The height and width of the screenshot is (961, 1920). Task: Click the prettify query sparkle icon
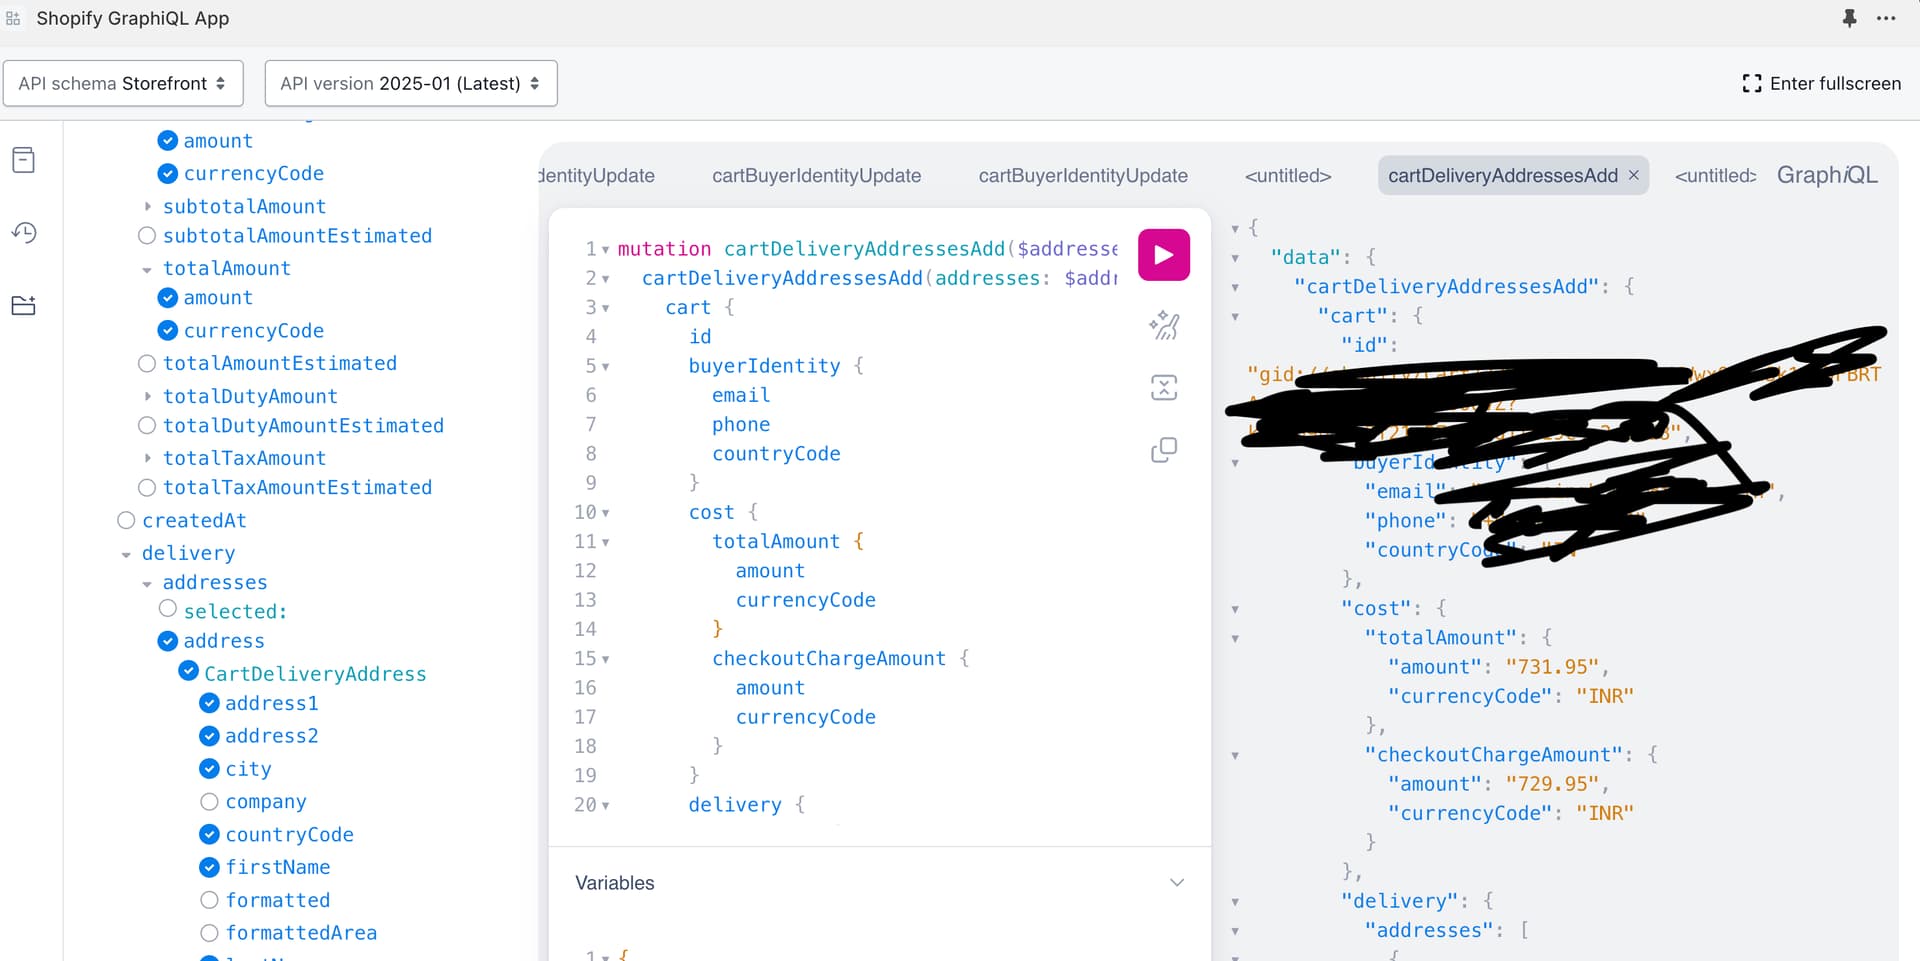(x=1164, y=325)
